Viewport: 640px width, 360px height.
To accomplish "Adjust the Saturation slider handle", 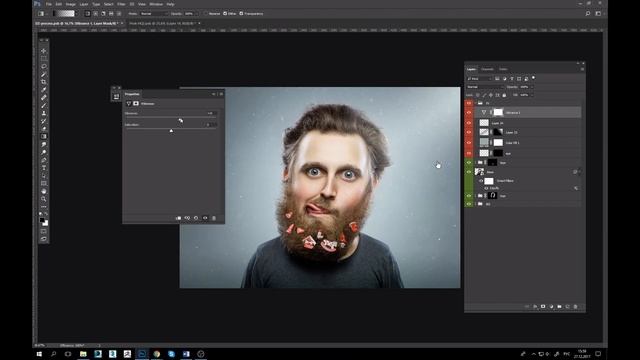I will point(171,131).
